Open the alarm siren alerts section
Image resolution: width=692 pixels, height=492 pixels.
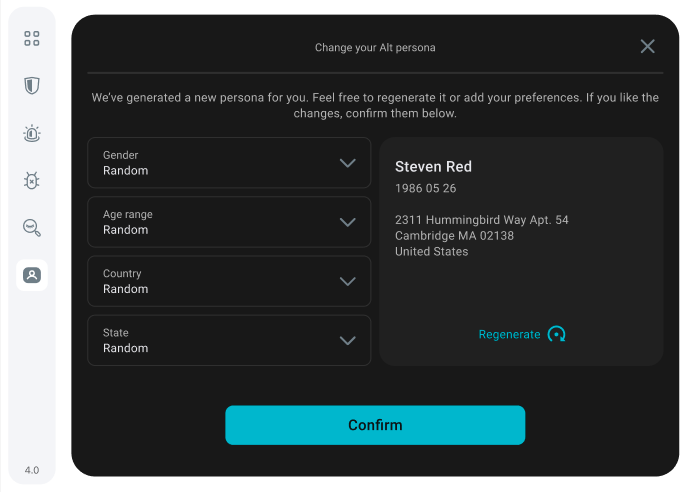(32, 133)
